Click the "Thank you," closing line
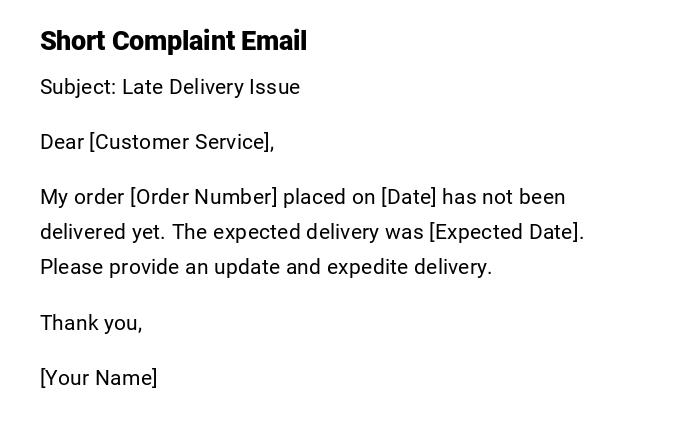Viewport: 700px width, 440px height. (91, 323)
